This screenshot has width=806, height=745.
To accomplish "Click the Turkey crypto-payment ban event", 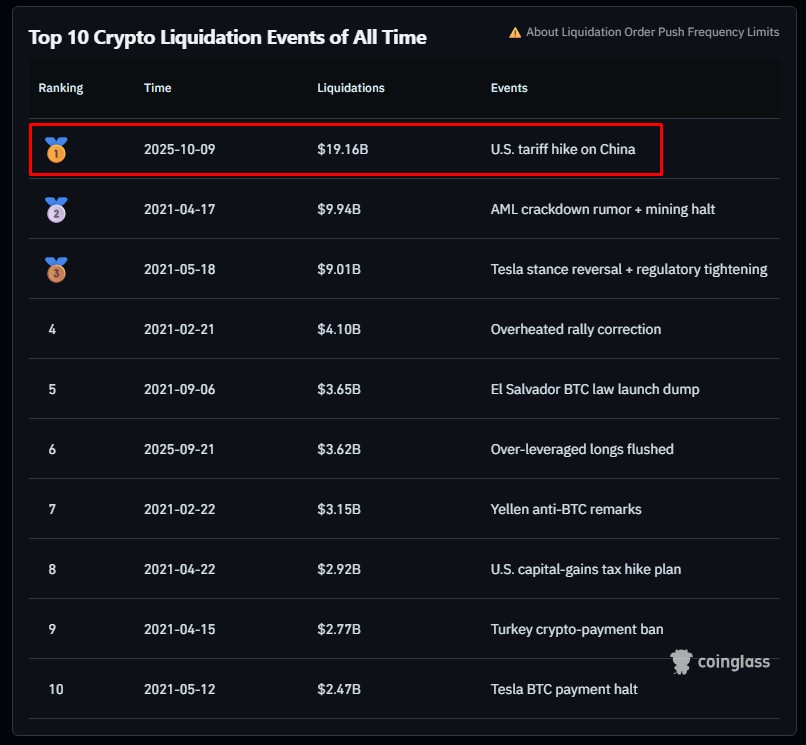I will coord(577,629).
